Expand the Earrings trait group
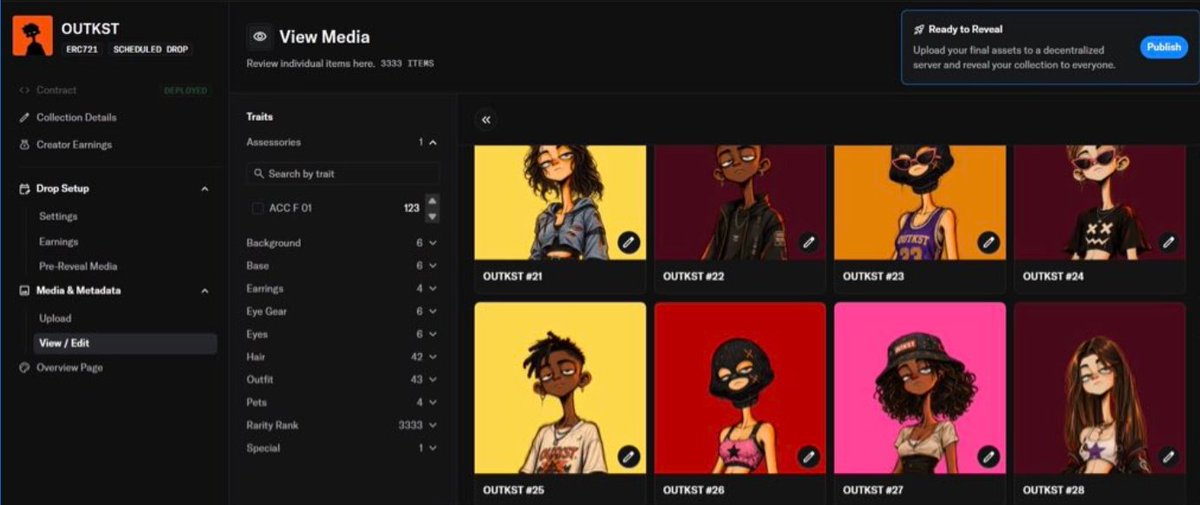Viewport: 1200px width, 505px height. [432, 288]
